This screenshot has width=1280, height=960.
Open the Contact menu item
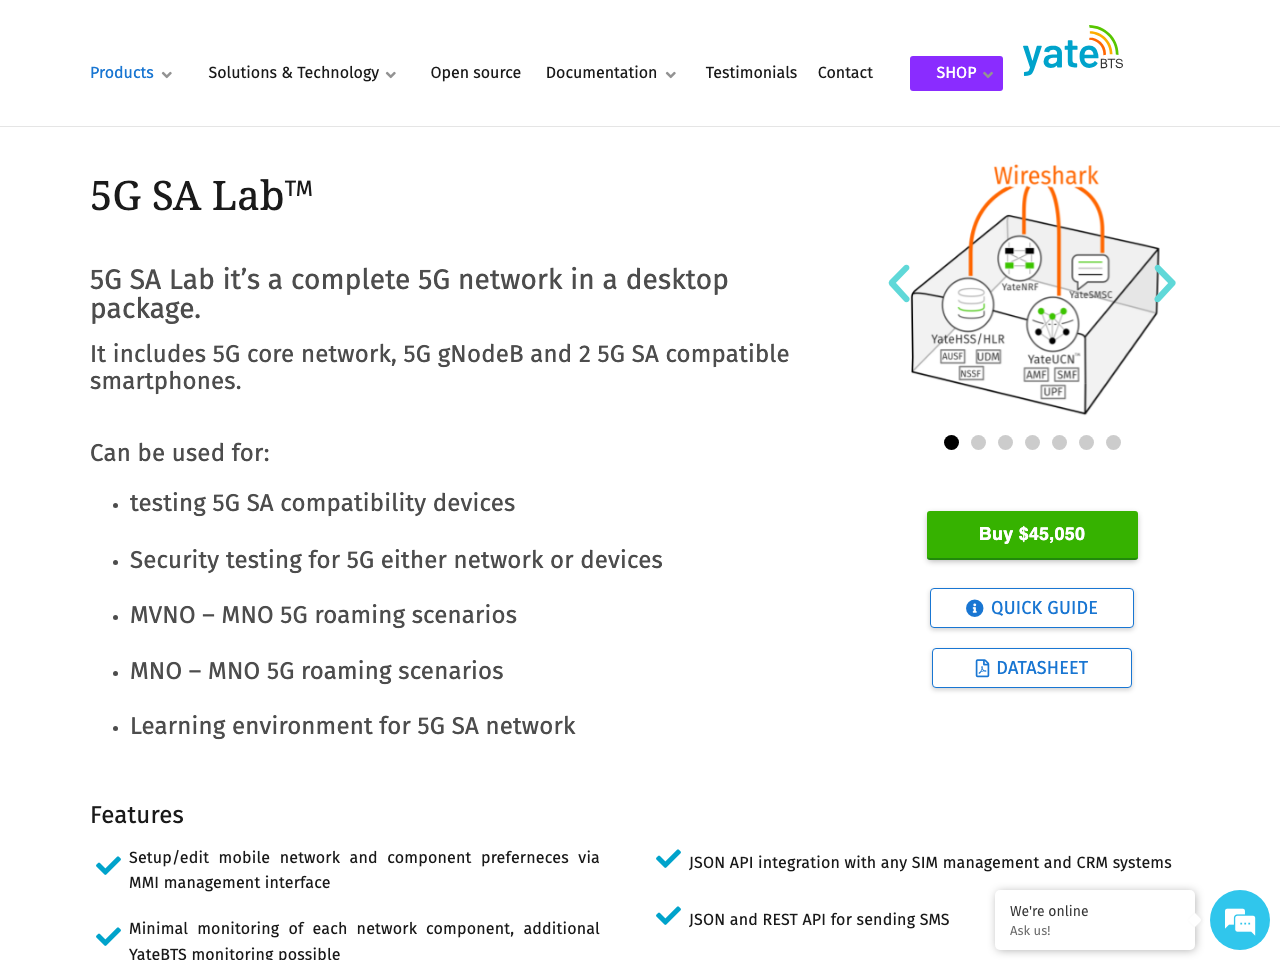pyautogui.click(x=845, y=72)
